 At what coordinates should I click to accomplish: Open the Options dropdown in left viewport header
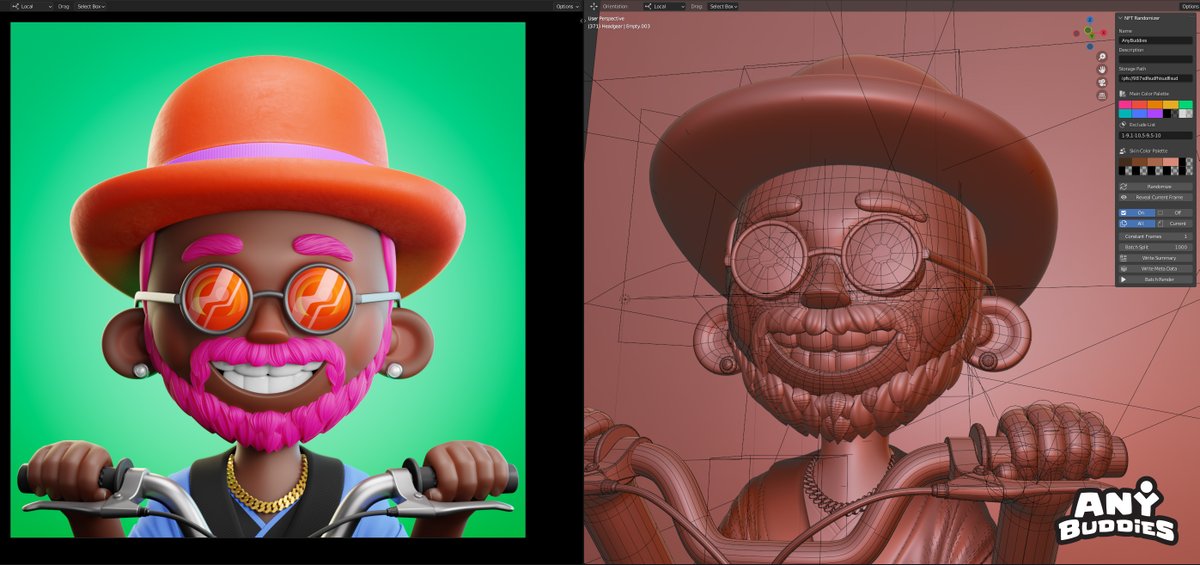point(567,6)
